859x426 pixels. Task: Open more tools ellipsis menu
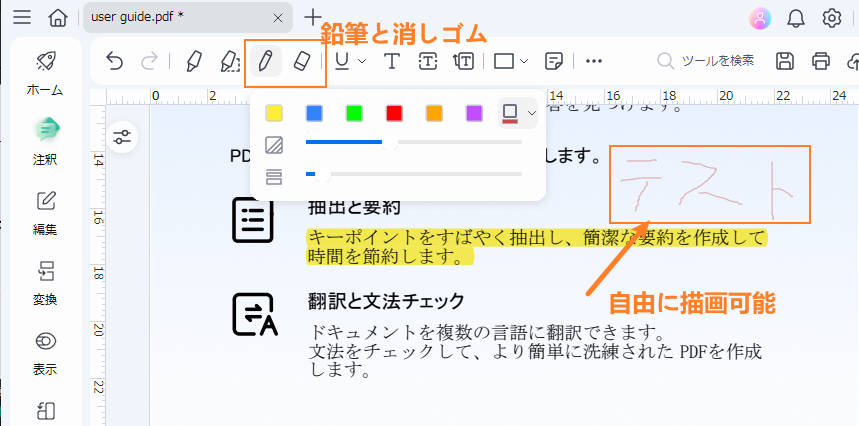[594, 61]
